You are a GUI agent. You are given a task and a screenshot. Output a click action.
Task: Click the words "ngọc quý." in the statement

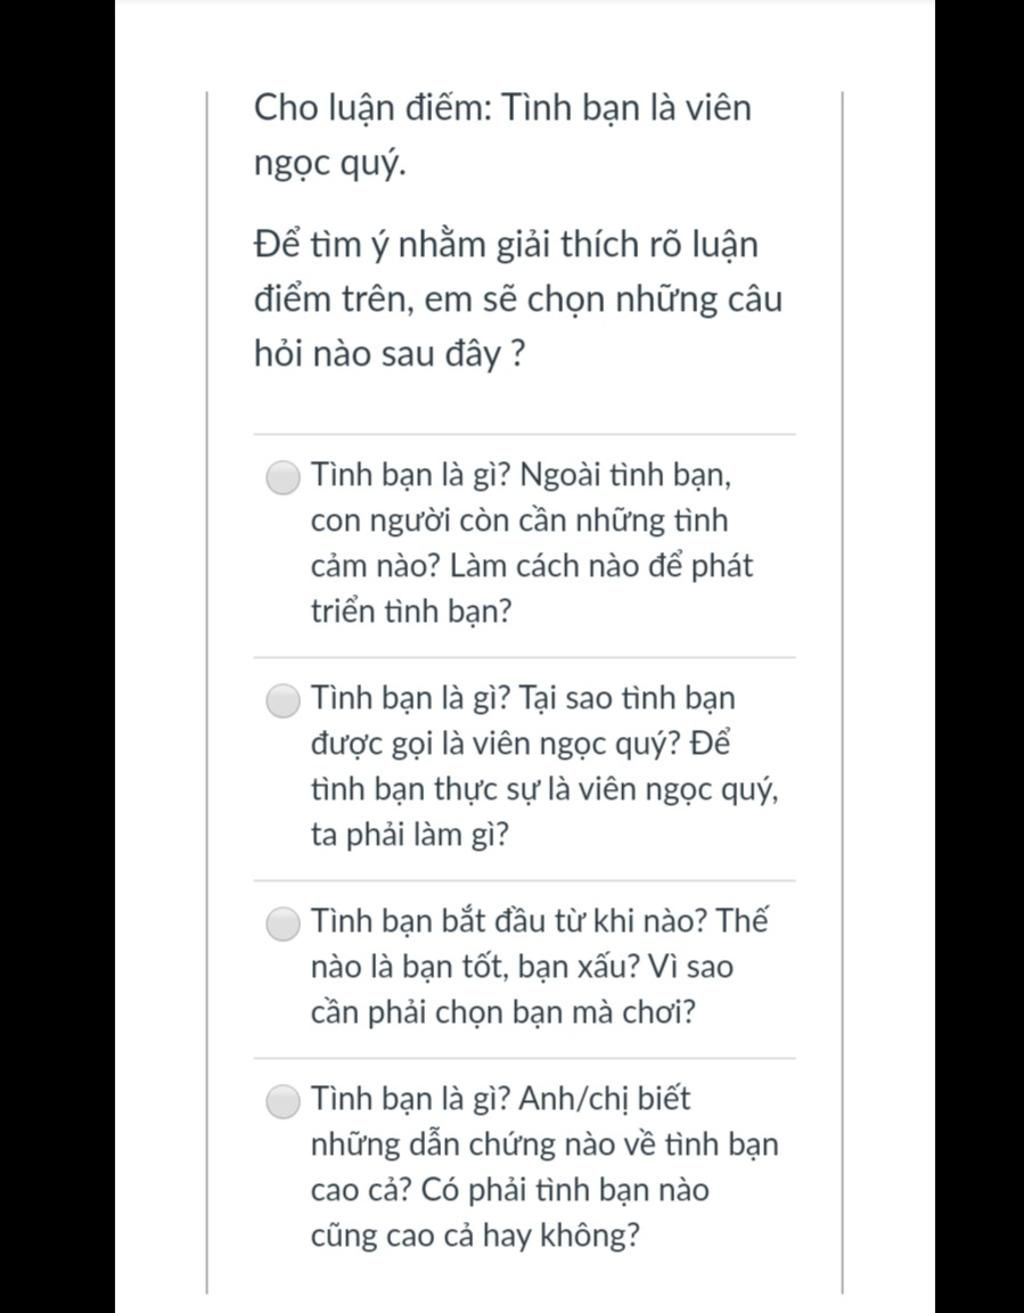coord(330,163)
